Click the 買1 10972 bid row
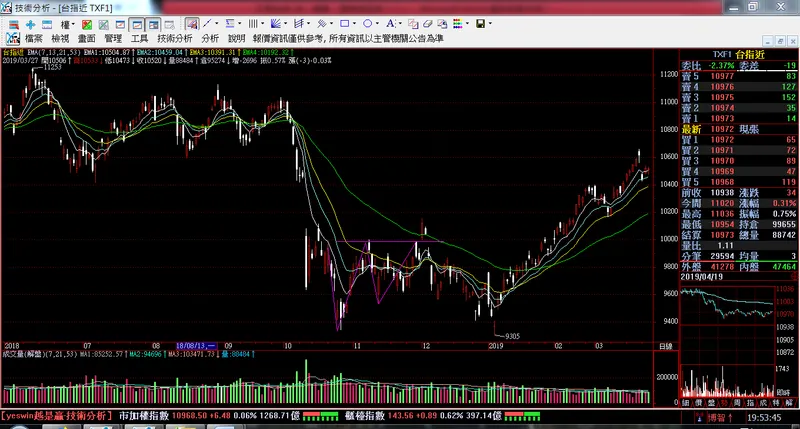The width and height of the screenshot is (800, 429). click(x=739, y=139)
